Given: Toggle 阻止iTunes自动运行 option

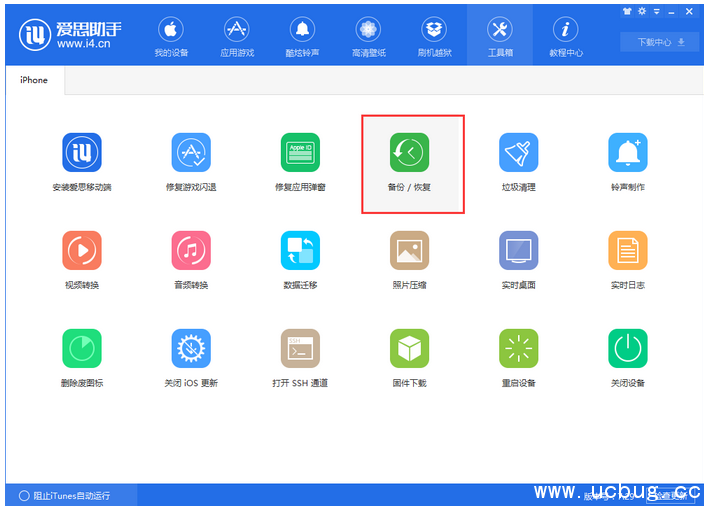Looking at the screenshot, I should tap(64, 496).
